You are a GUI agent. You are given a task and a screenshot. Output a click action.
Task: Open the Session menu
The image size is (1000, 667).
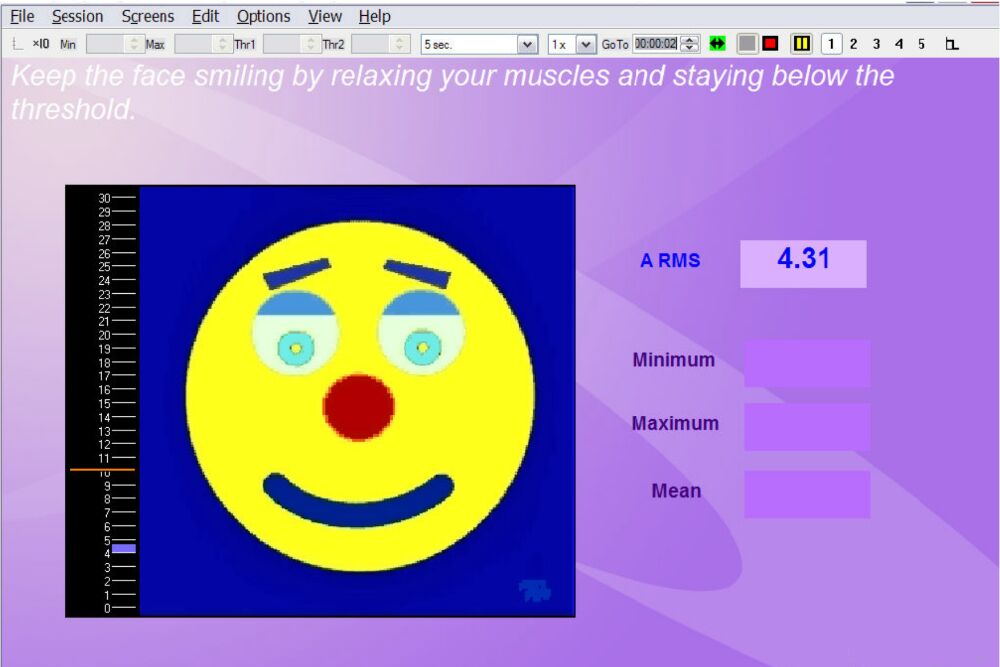[x=77, y=16]
